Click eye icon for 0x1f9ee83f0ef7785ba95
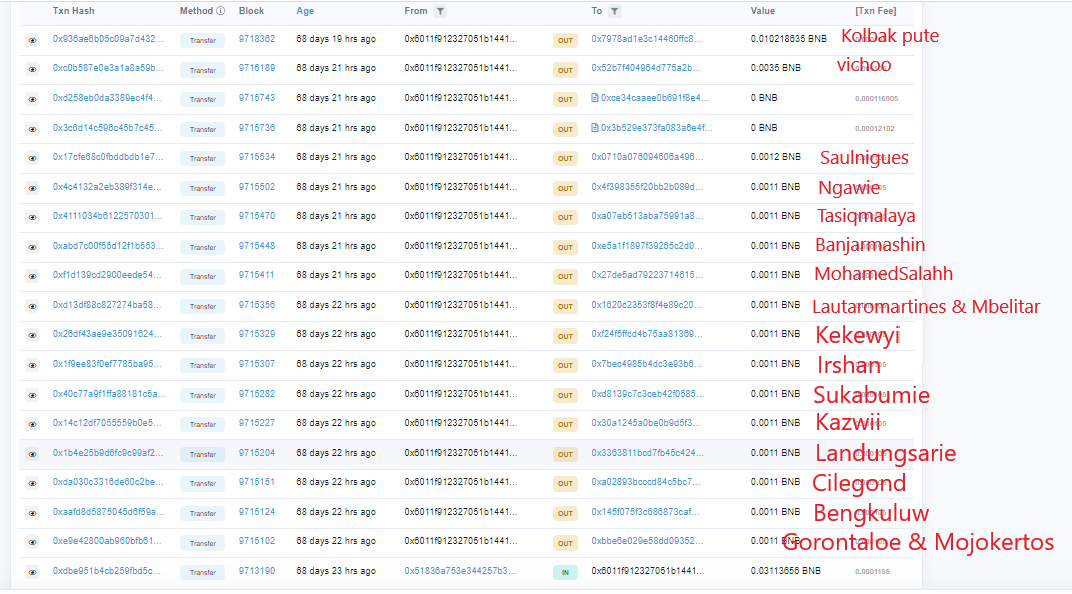 pyautogui.click(x=32, y=365)
